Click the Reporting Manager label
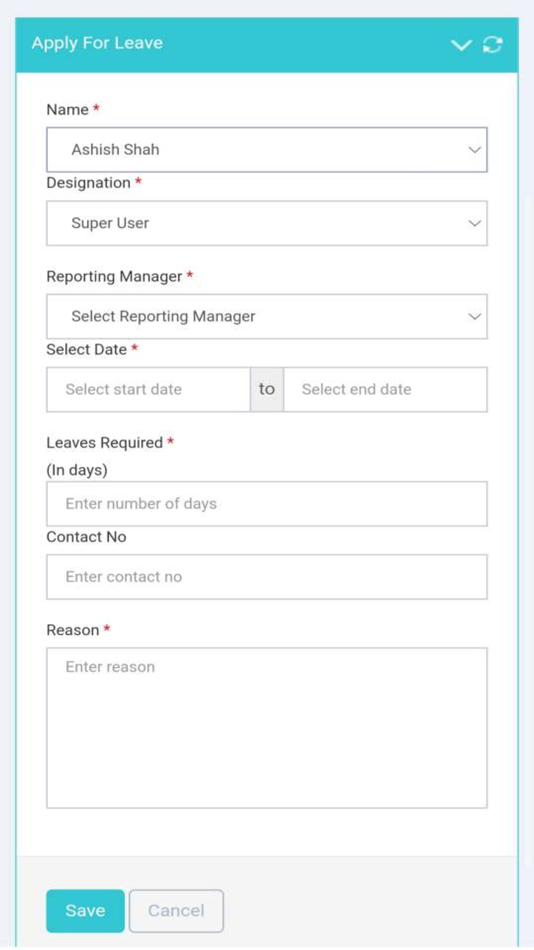Image resolution: width=534 pixels, height=950 pixels. [115, 276]
